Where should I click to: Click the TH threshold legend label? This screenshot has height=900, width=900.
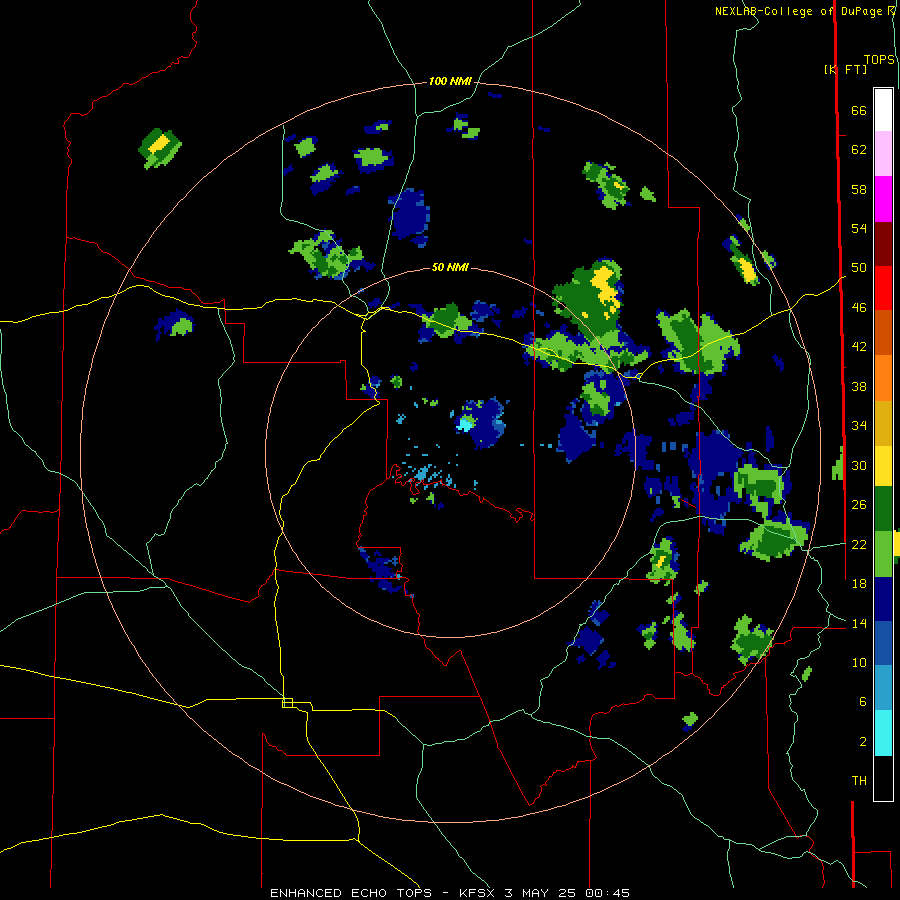pyautogui.click(x=859, y=780)
